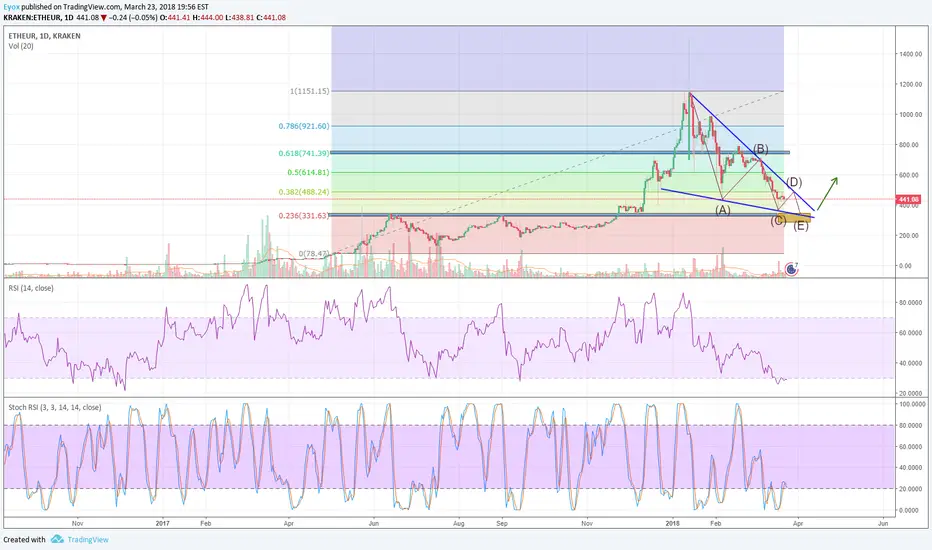Viewport: 932px width, 550px height.
Task: Click the 200.00 price axis value
Action: [910, 236]
